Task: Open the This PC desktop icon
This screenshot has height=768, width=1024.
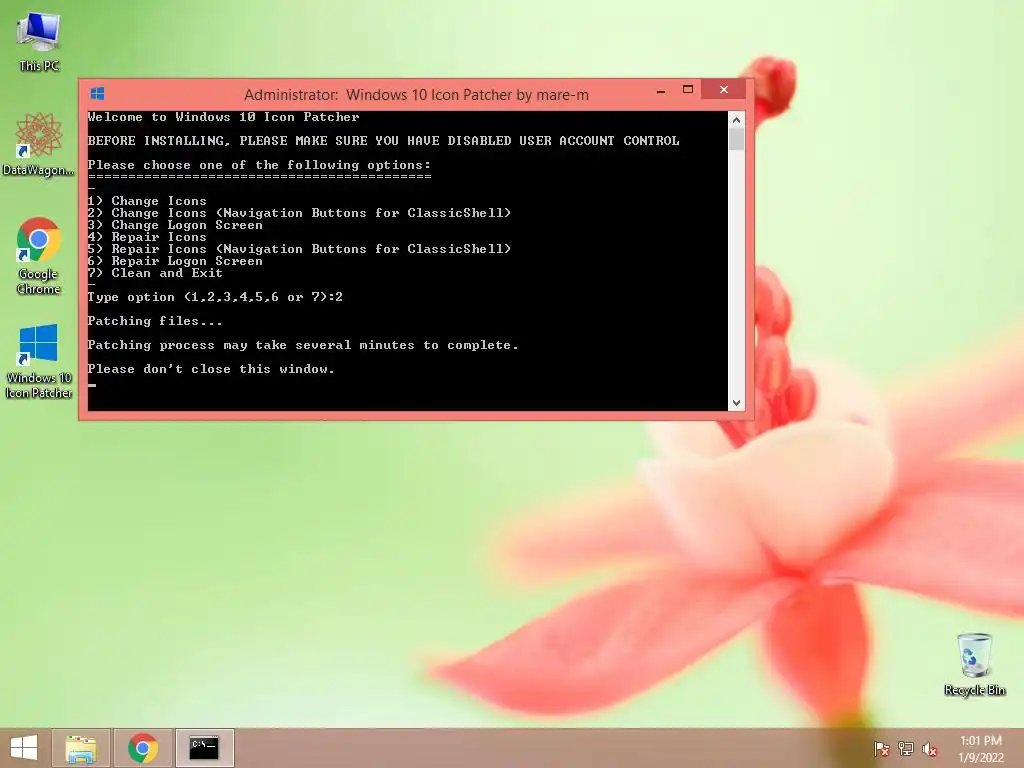Action: click(39, 40)
